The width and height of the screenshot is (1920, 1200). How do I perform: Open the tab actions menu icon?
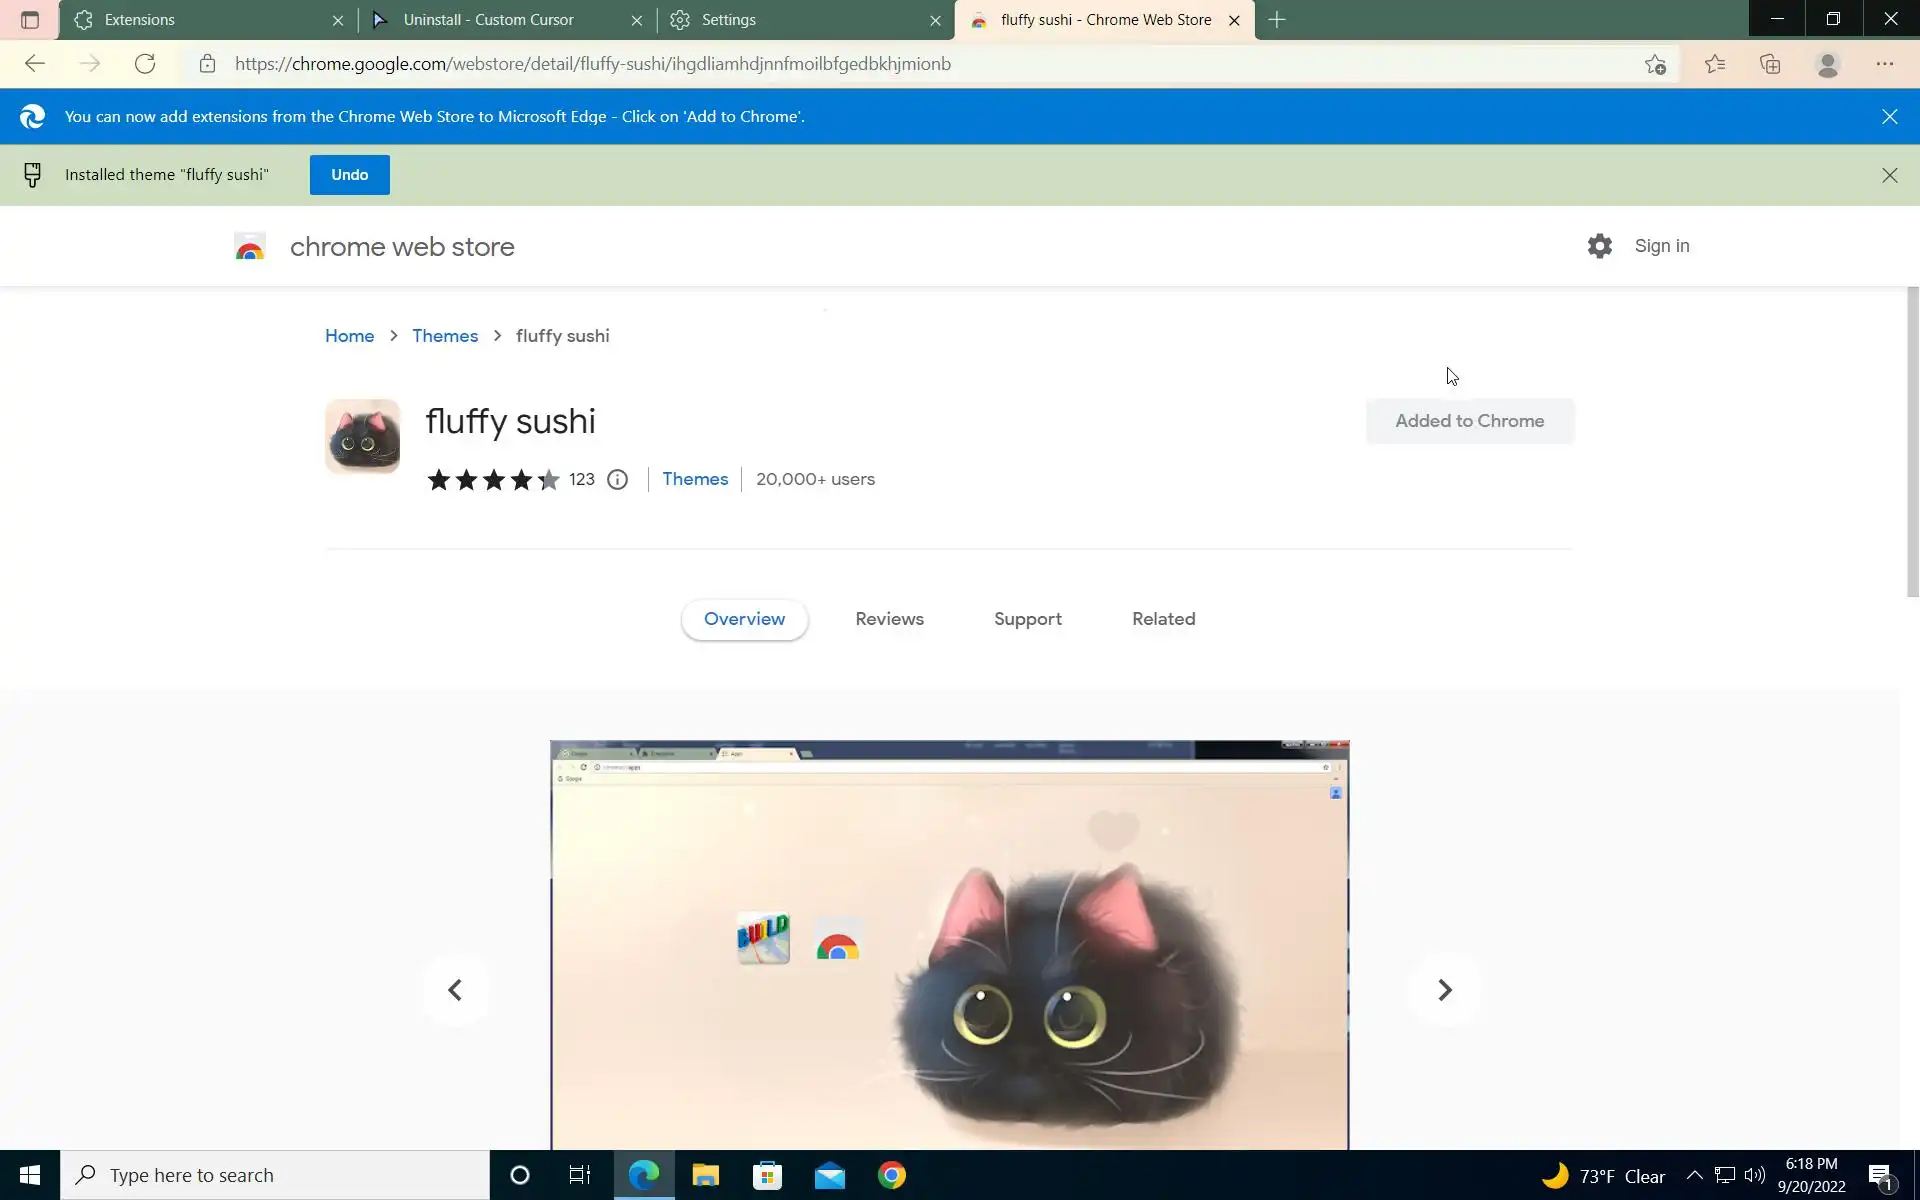click(x=29, y=20)
